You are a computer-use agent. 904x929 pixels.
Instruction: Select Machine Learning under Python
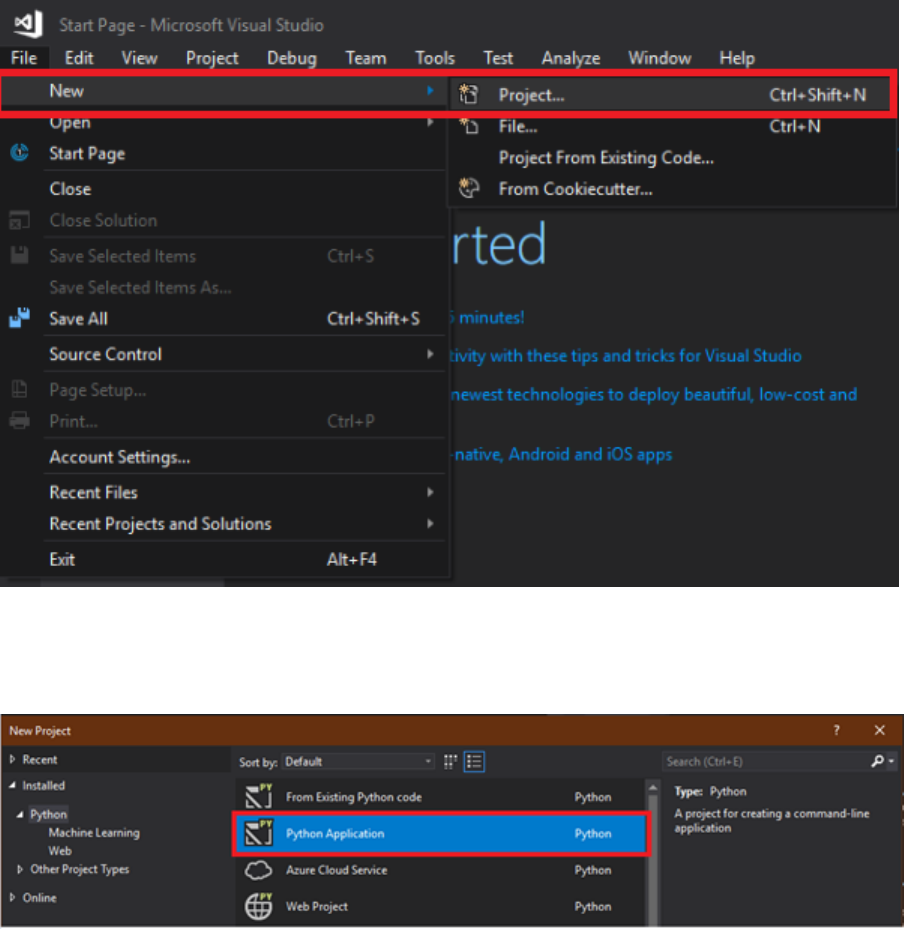(94, 832)
